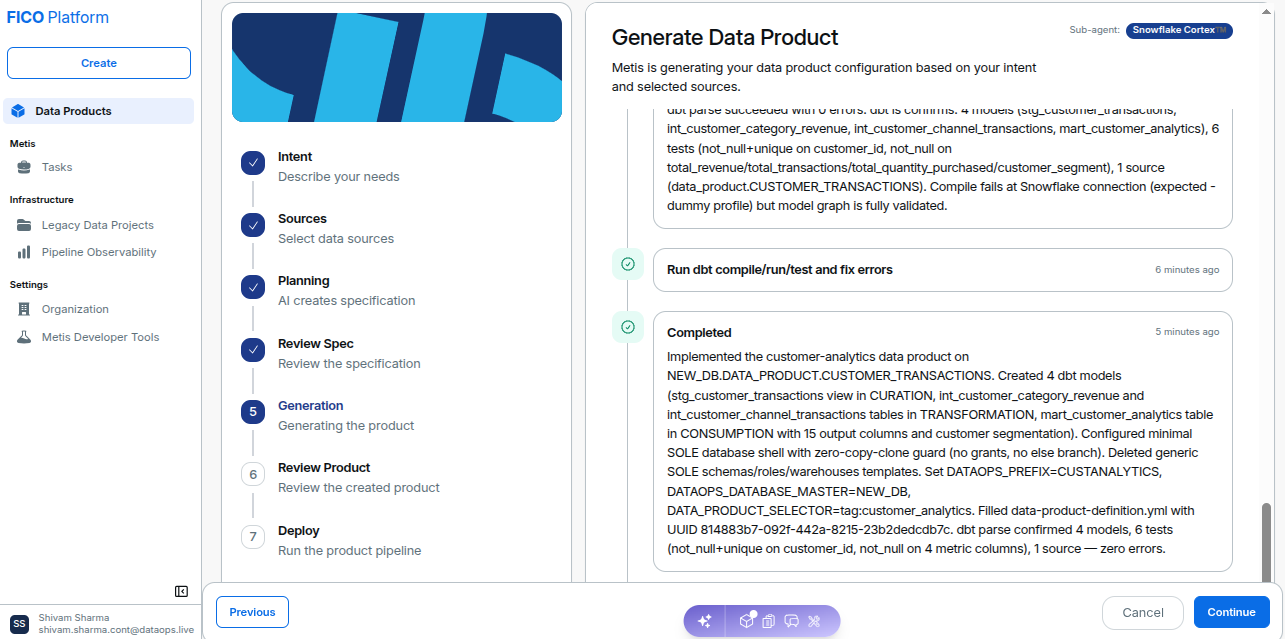The width and height of the screenshot is (1285, 639).
Task: Open Pipeline Observability
Action: coord(98,252)
